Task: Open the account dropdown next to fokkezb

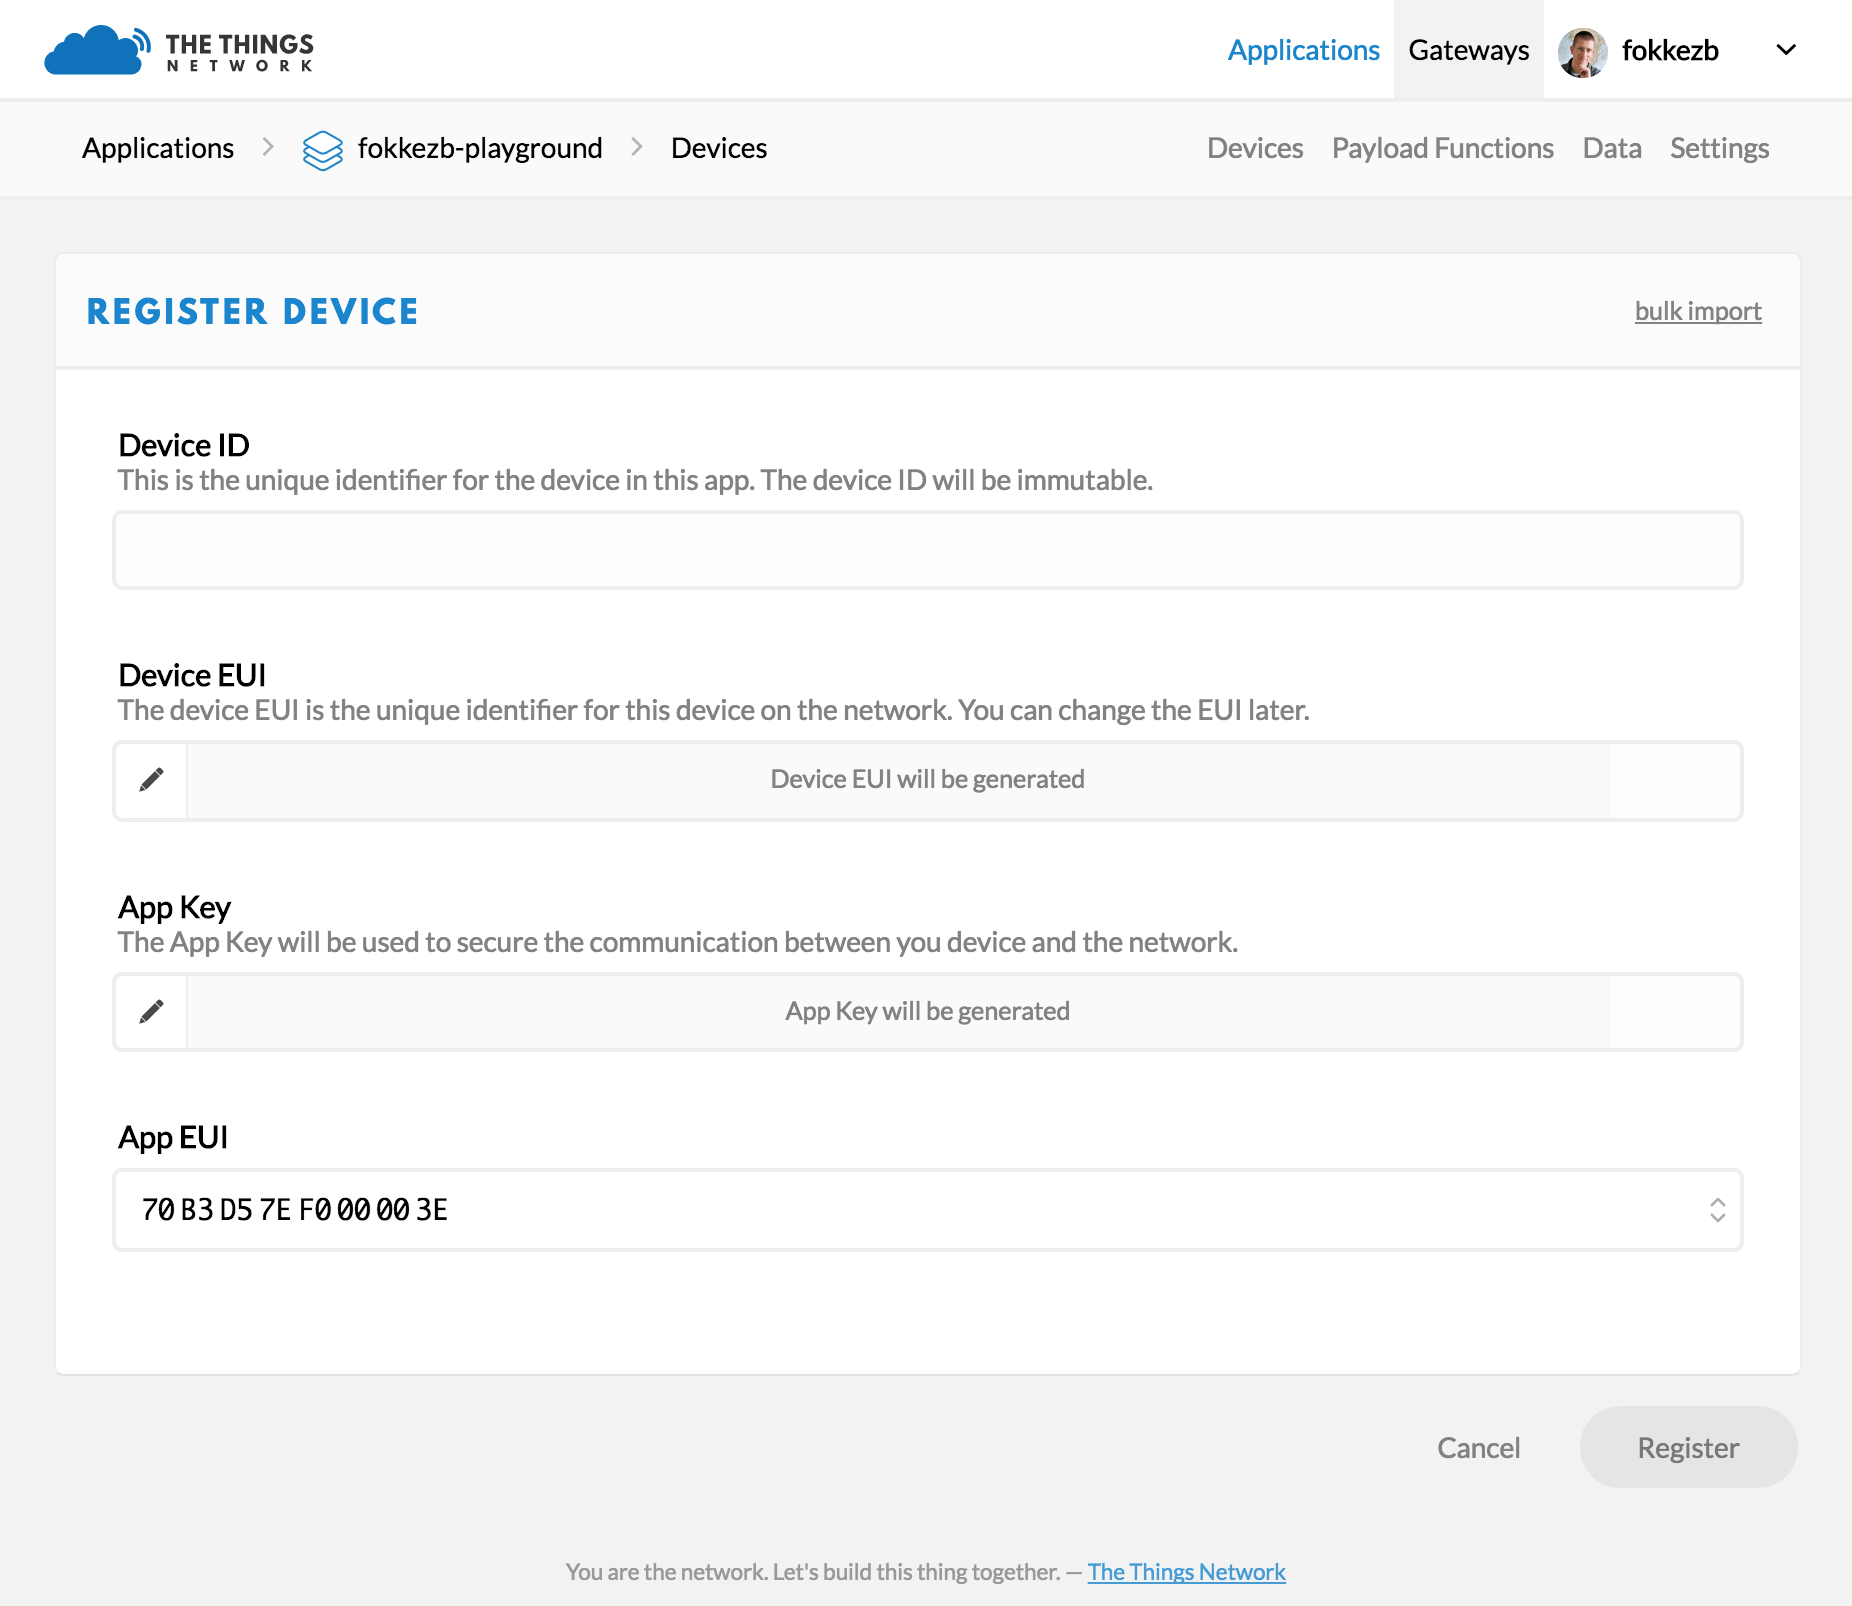Action: click(x=1786, y=49)
